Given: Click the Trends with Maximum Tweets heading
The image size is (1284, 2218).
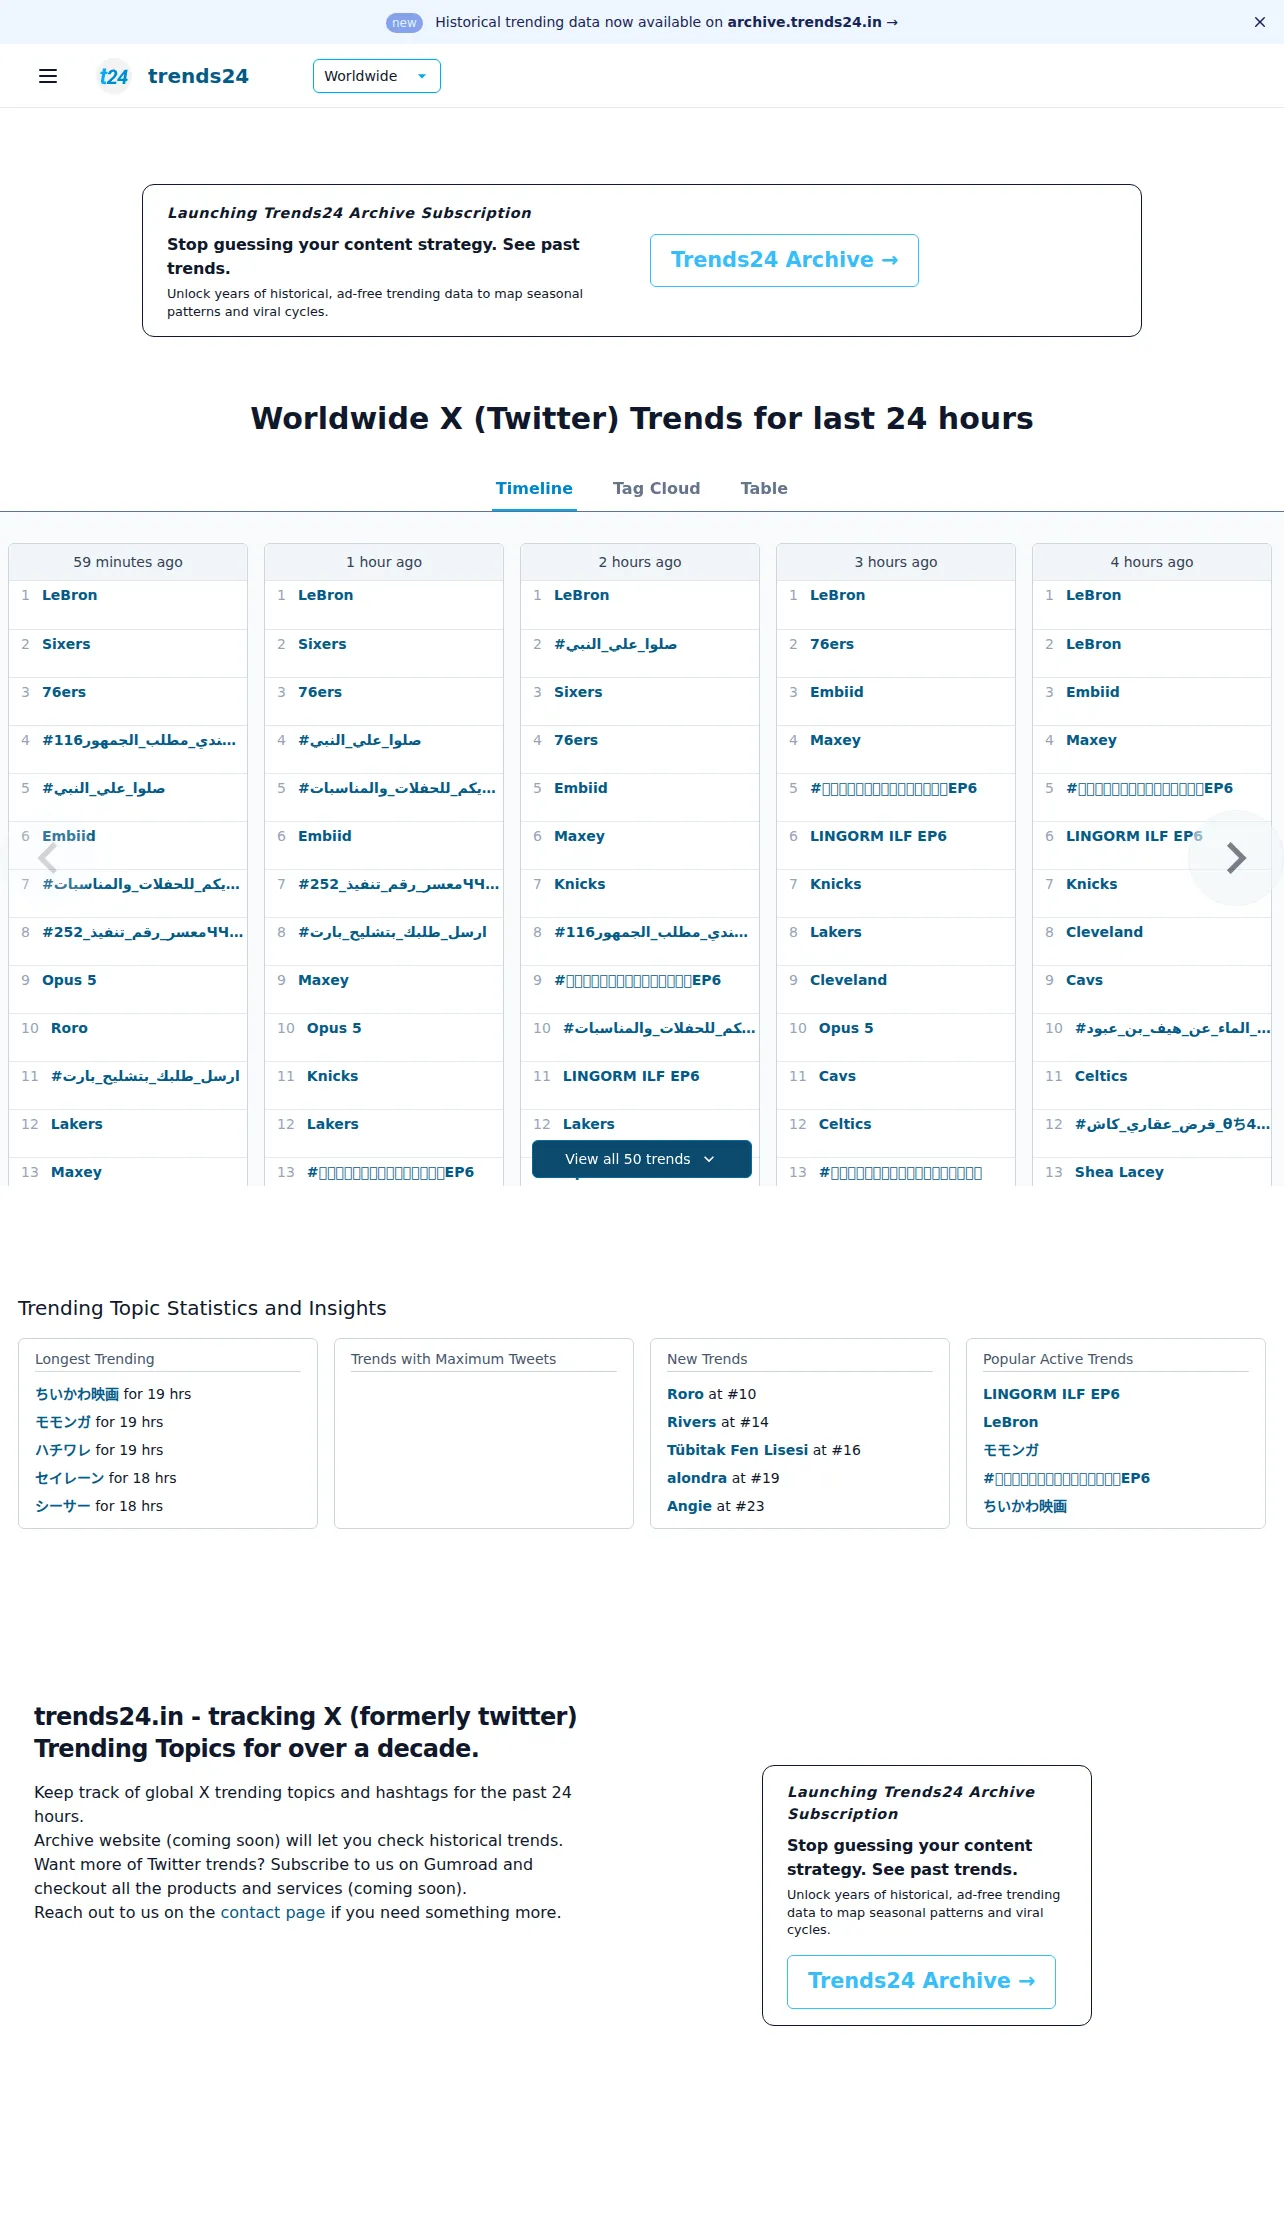Looking at the screenshot, I should [453, 1359].
